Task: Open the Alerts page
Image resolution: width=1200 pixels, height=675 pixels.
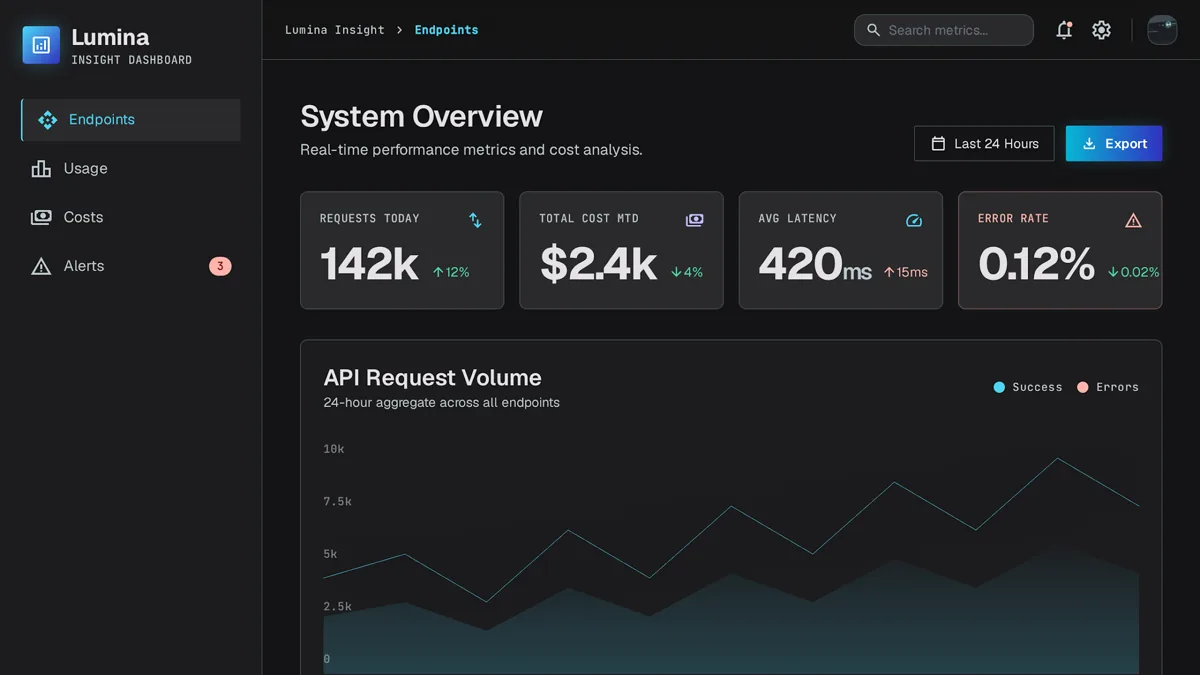Action: pyautogui.click(x=131, y=266)
